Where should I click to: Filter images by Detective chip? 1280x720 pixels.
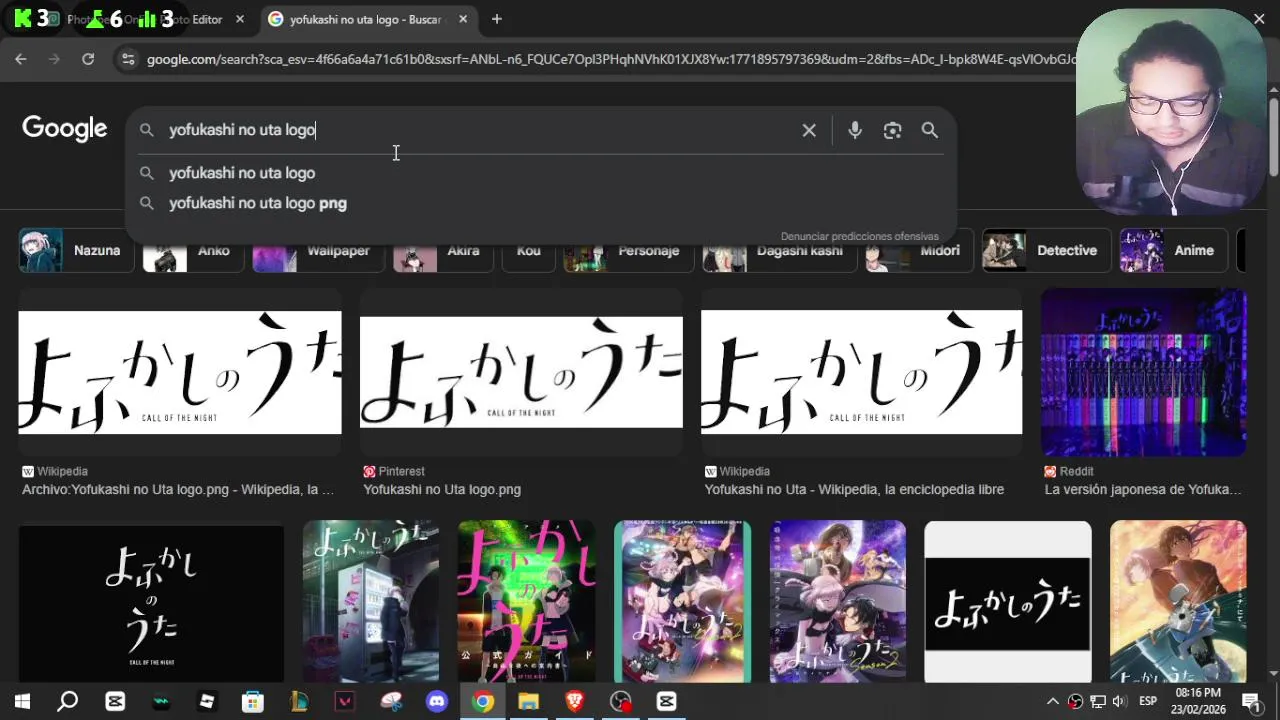tap(1046, 250)
